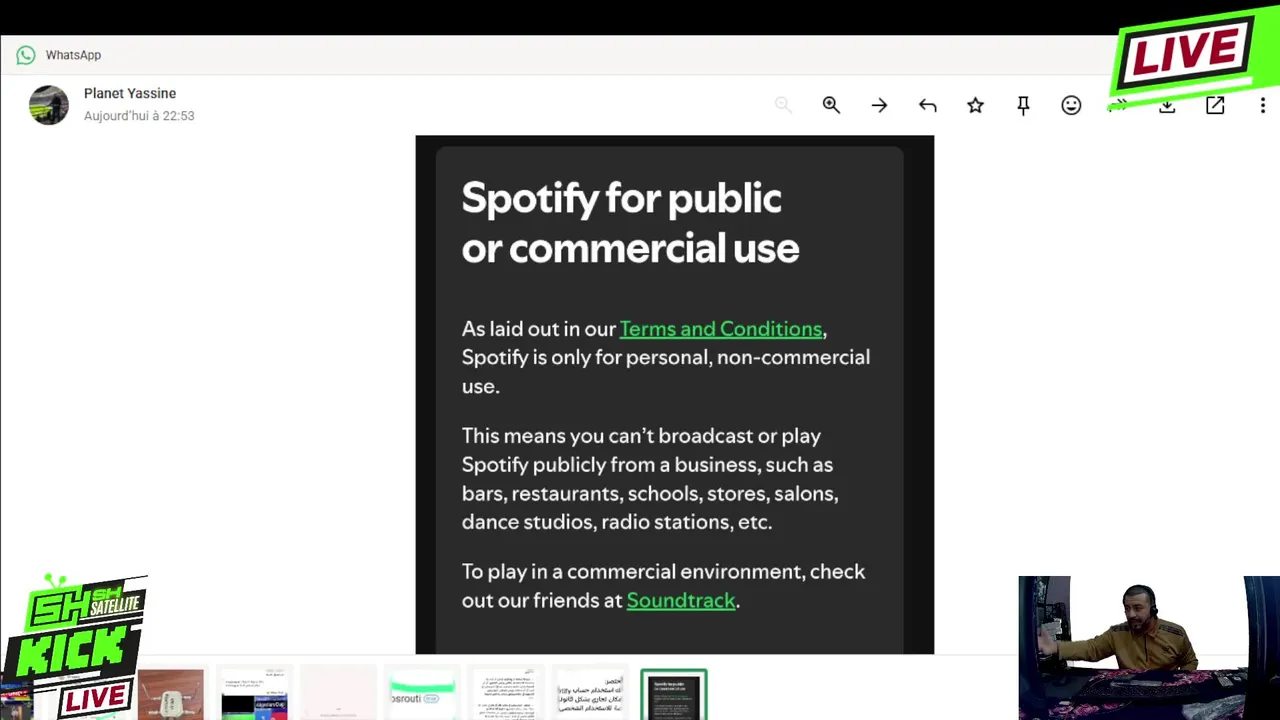
Task: Open Planet Yassine's profile avatar
Action: 49,105
